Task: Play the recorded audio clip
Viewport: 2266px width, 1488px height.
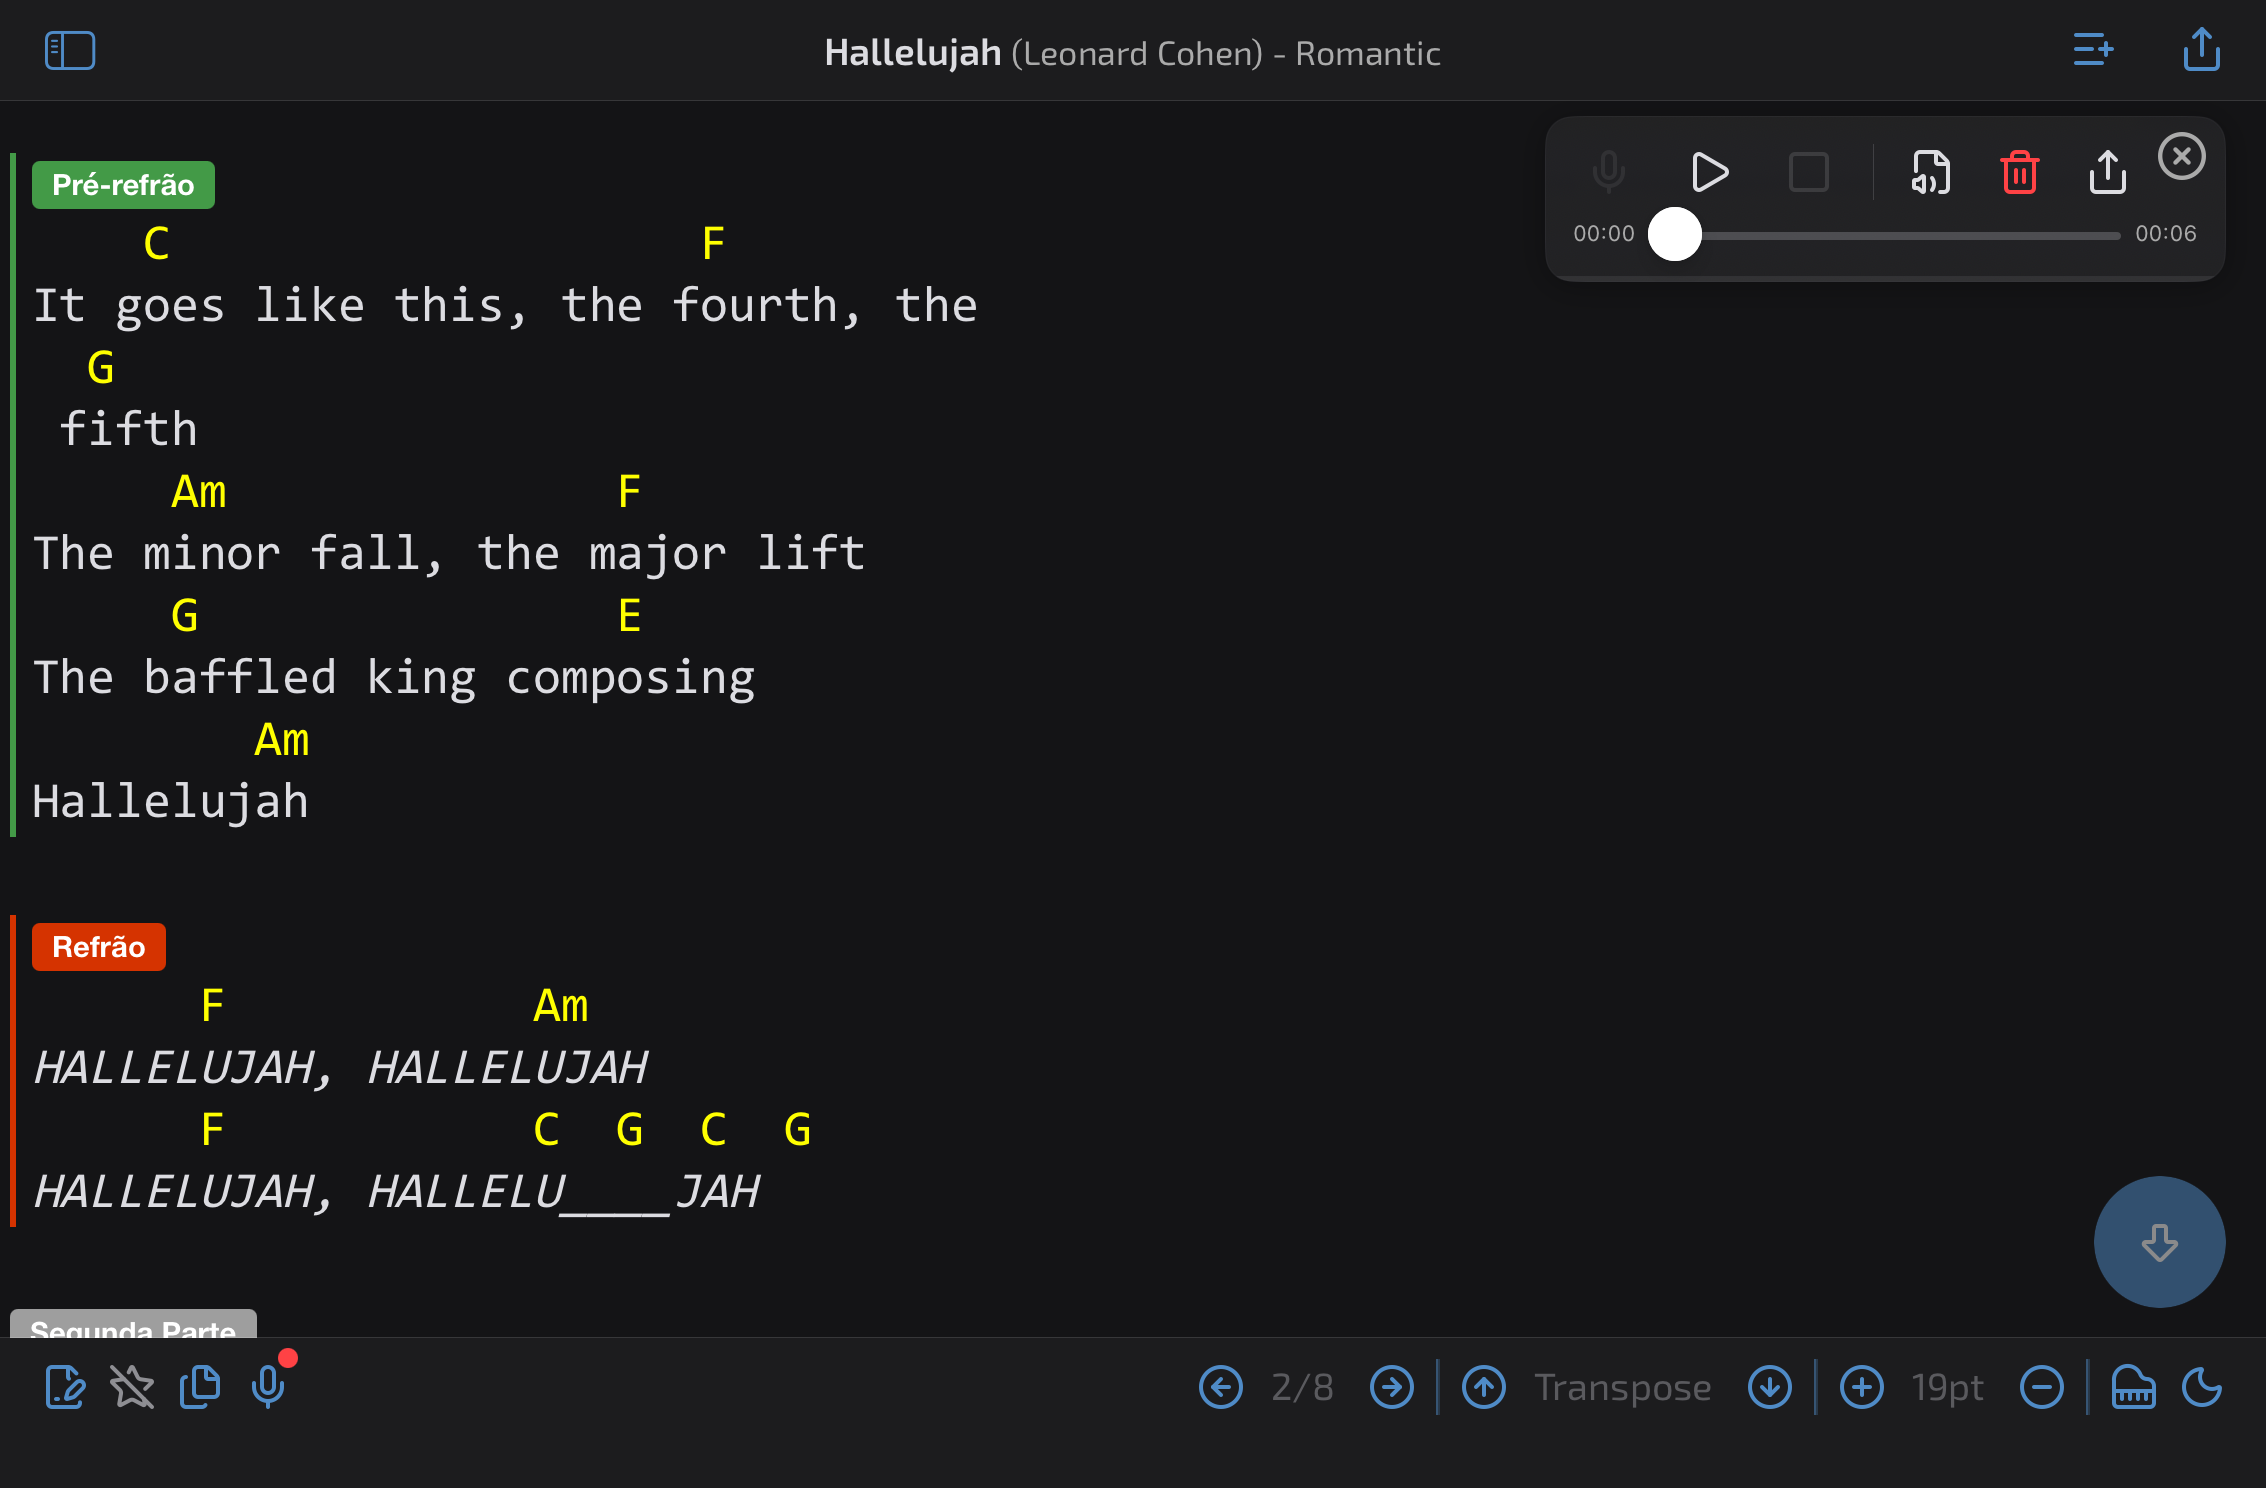Action: point(1709,172)
